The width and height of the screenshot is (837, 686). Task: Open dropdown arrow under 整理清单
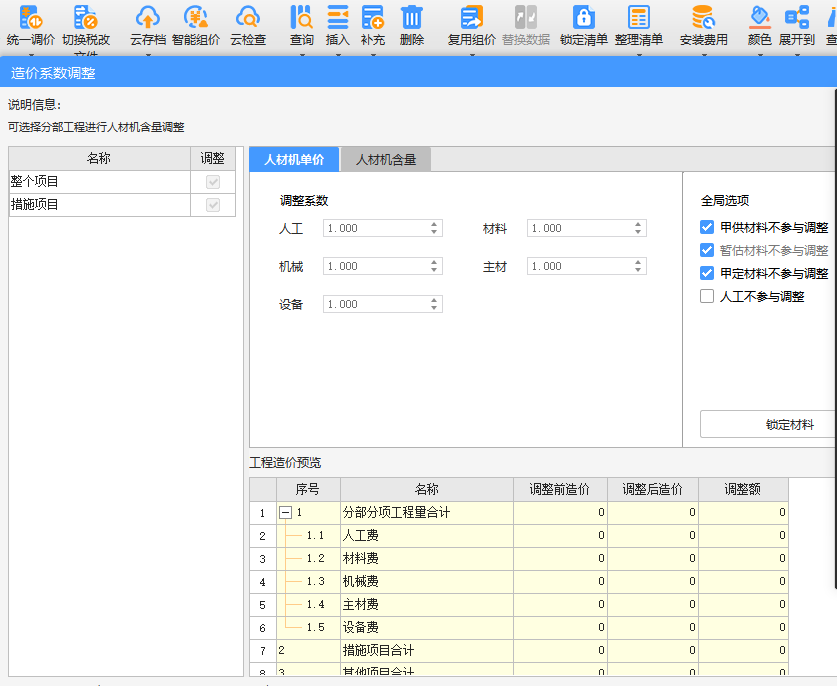pyautogui.click(x=638, y=54)
